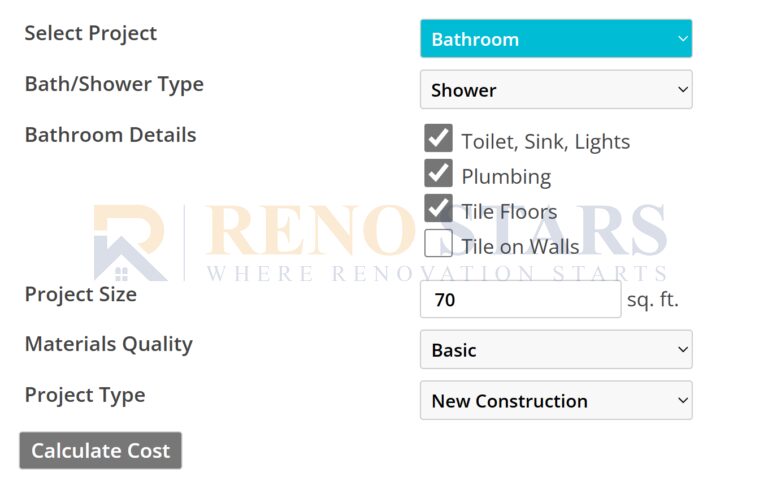Click the 'Bath/Shower Type' field label

(114, 84)
